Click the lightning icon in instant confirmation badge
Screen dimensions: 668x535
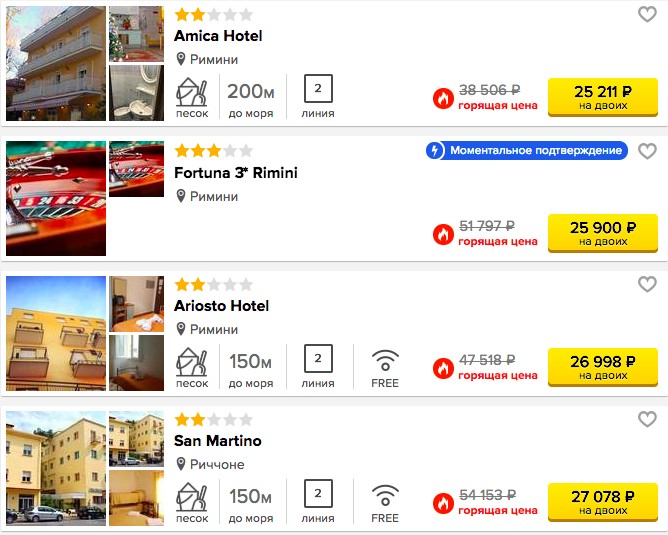(435, 150)
